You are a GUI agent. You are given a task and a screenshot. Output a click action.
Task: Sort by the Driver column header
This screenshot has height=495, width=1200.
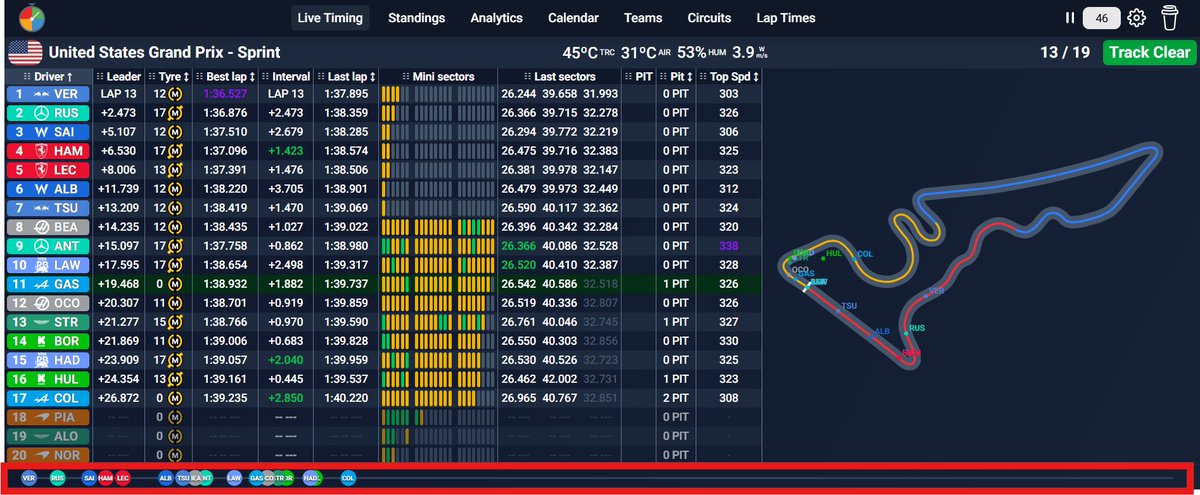tap(48, 76)
